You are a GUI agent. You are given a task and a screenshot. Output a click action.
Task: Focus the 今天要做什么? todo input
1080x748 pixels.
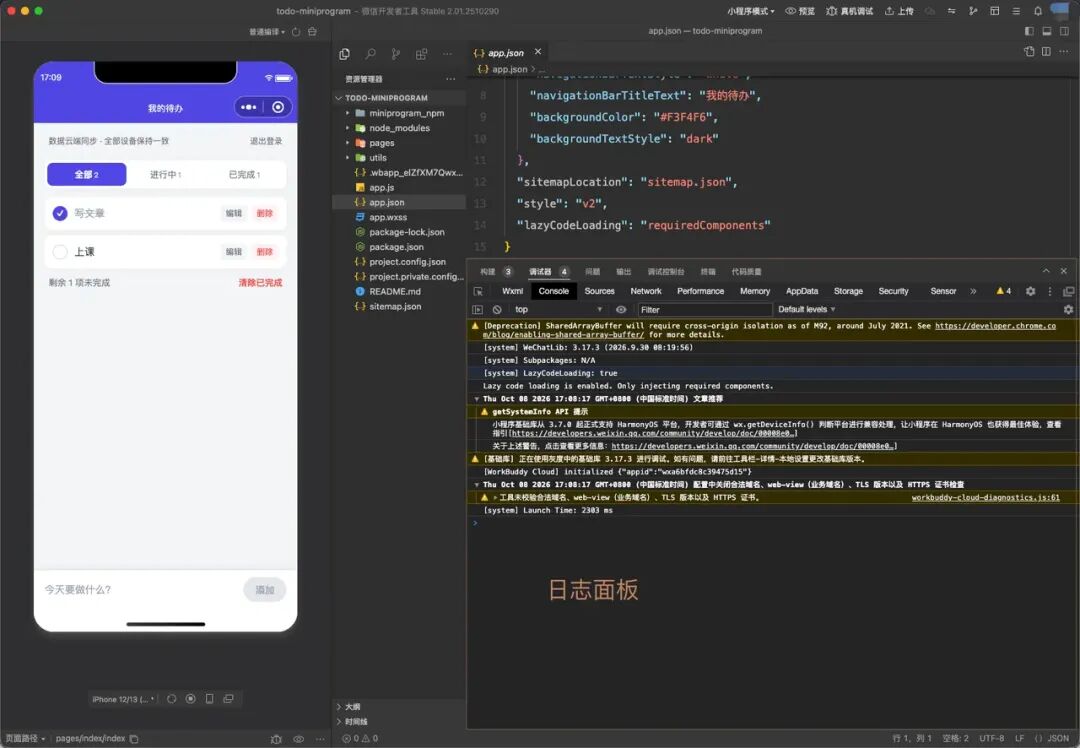pyautogui.click(x=140, y=590)
